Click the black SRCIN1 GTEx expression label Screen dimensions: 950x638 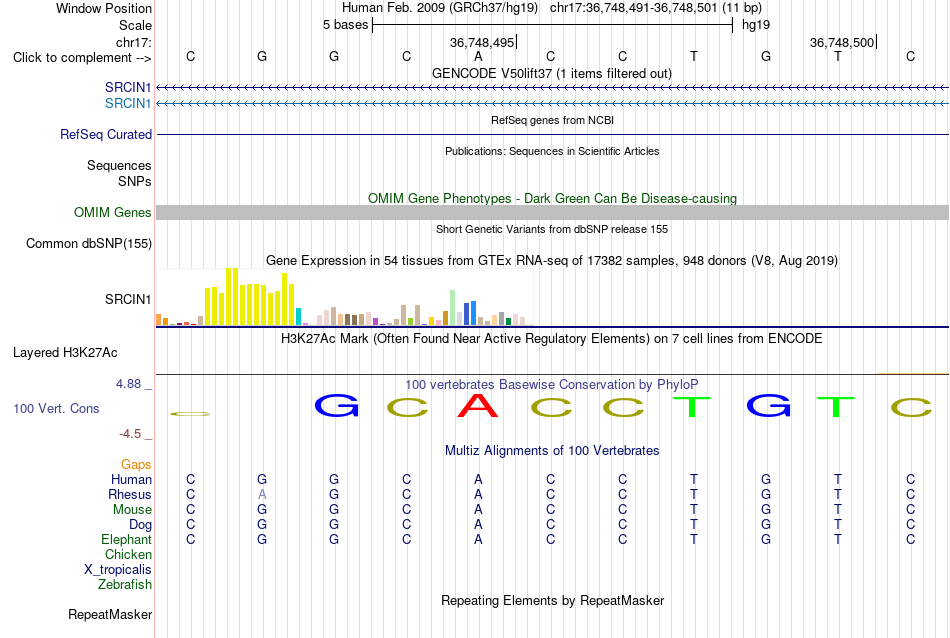click(x=128, y=299)
